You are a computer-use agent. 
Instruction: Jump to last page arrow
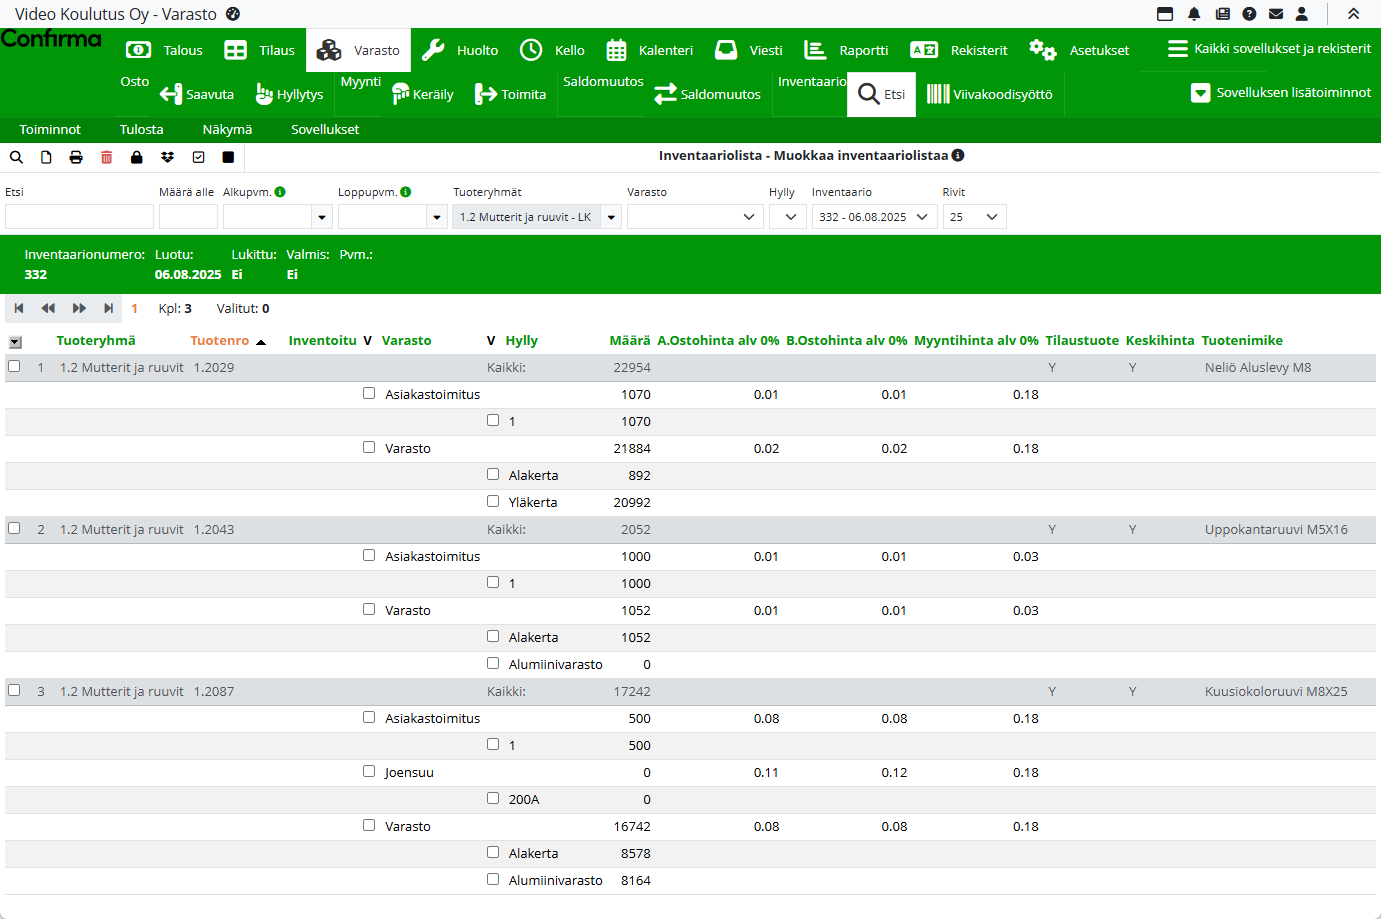coord(108,309)
